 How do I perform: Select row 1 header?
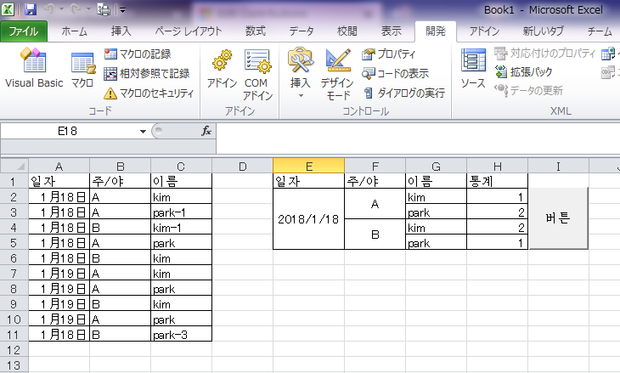pyautogui.click(x=14, y=182)
